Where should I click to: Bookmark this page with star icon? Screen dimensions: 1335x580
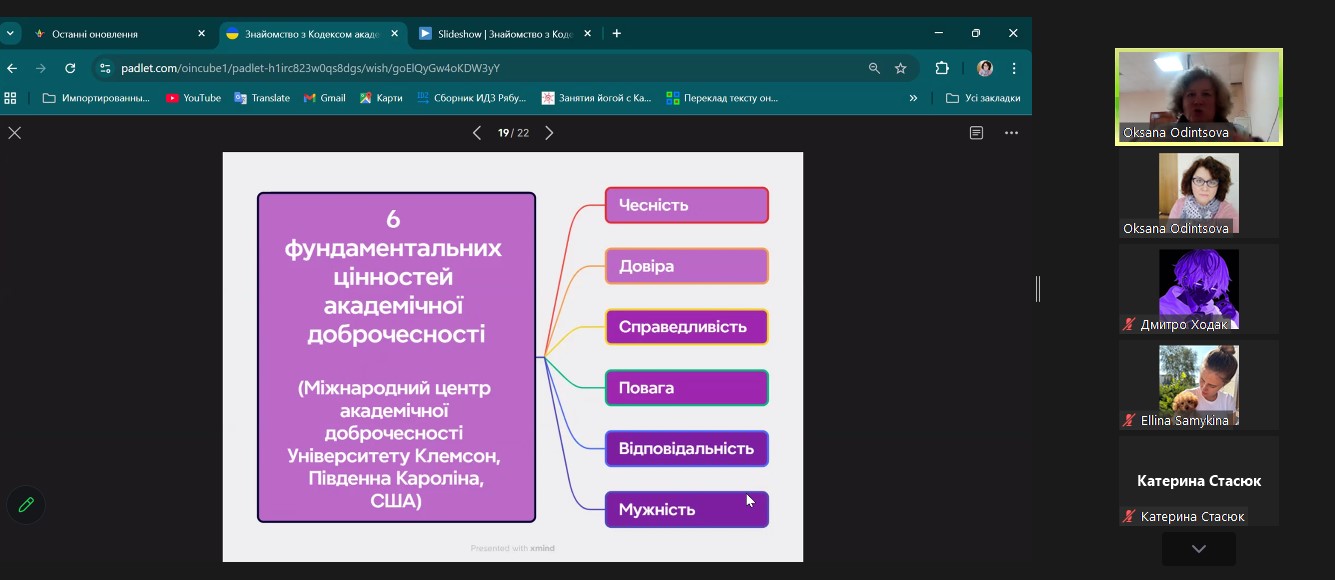click(900, 68)
